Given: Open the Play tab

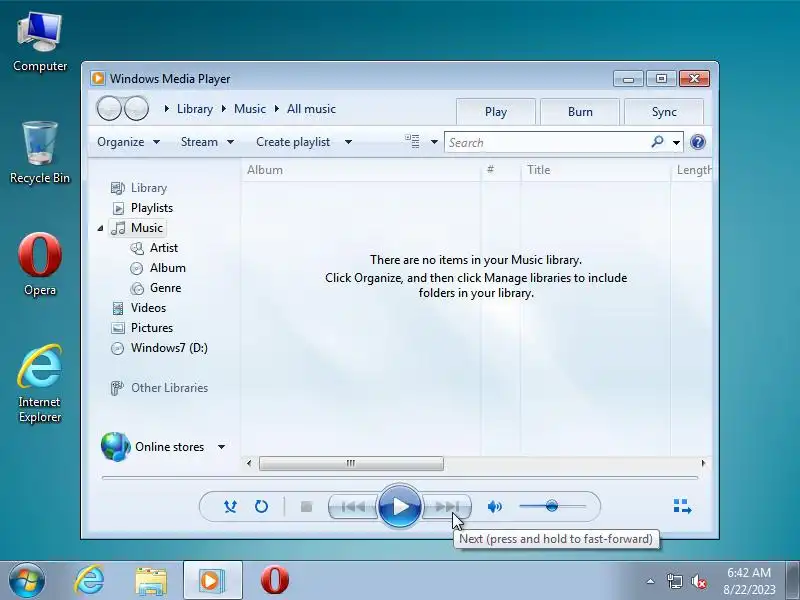Looking at the screenshot, I should tap(495, 112).
